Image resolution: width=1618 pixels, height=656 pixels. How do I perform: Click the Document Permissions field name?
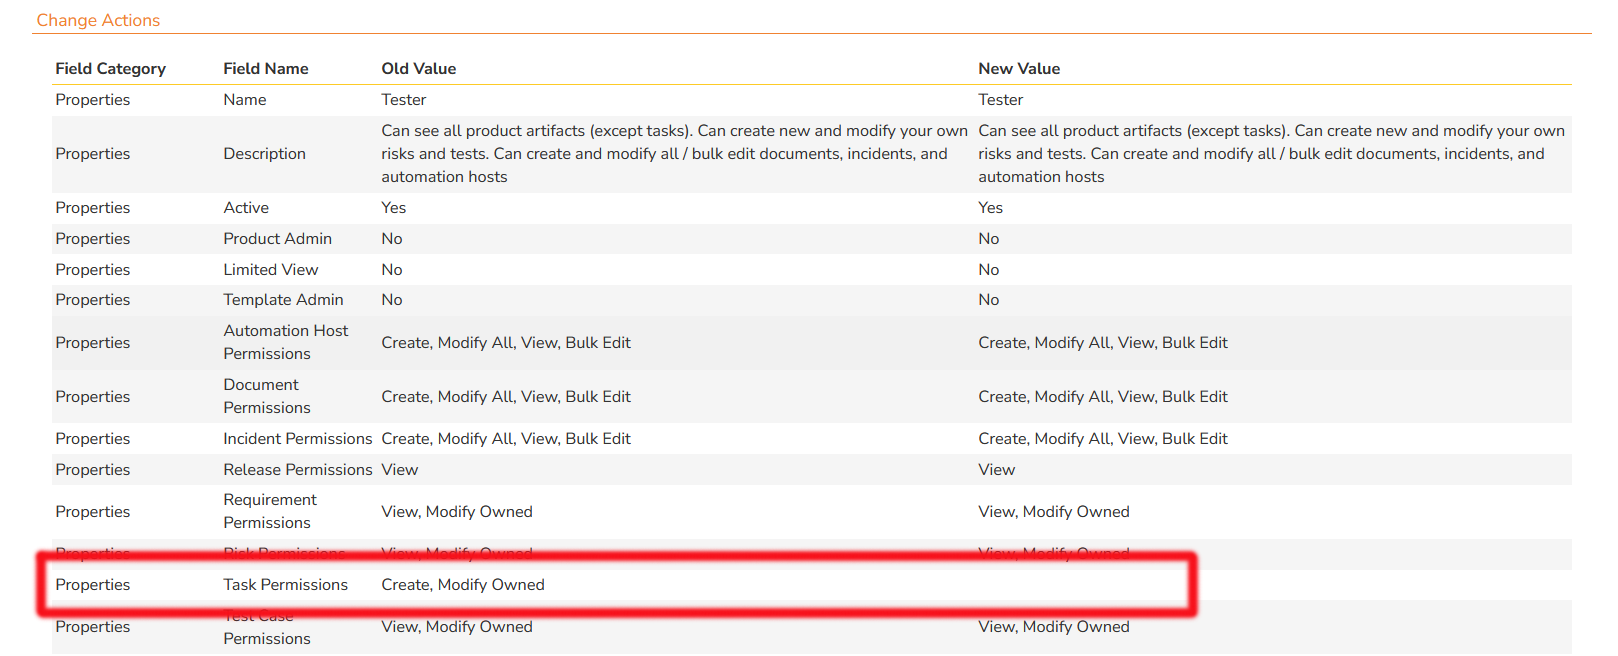(266, 396)
